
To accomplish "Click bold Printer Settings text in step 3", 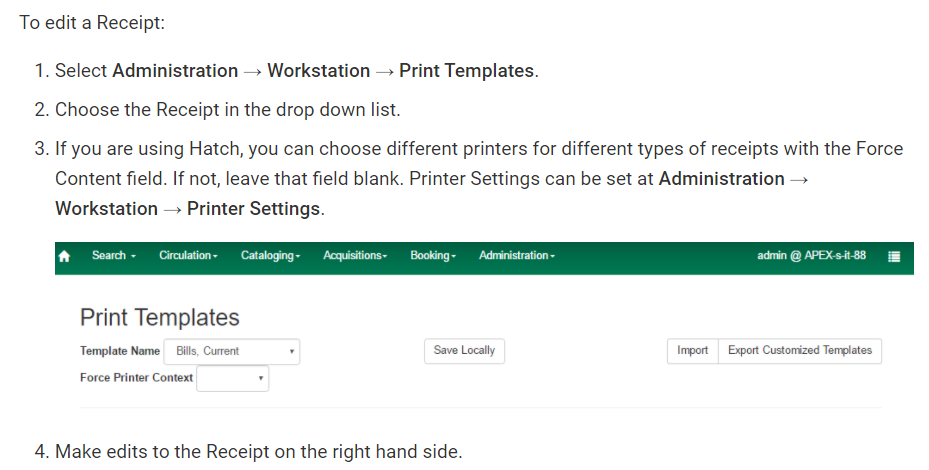I will point(254,209).
